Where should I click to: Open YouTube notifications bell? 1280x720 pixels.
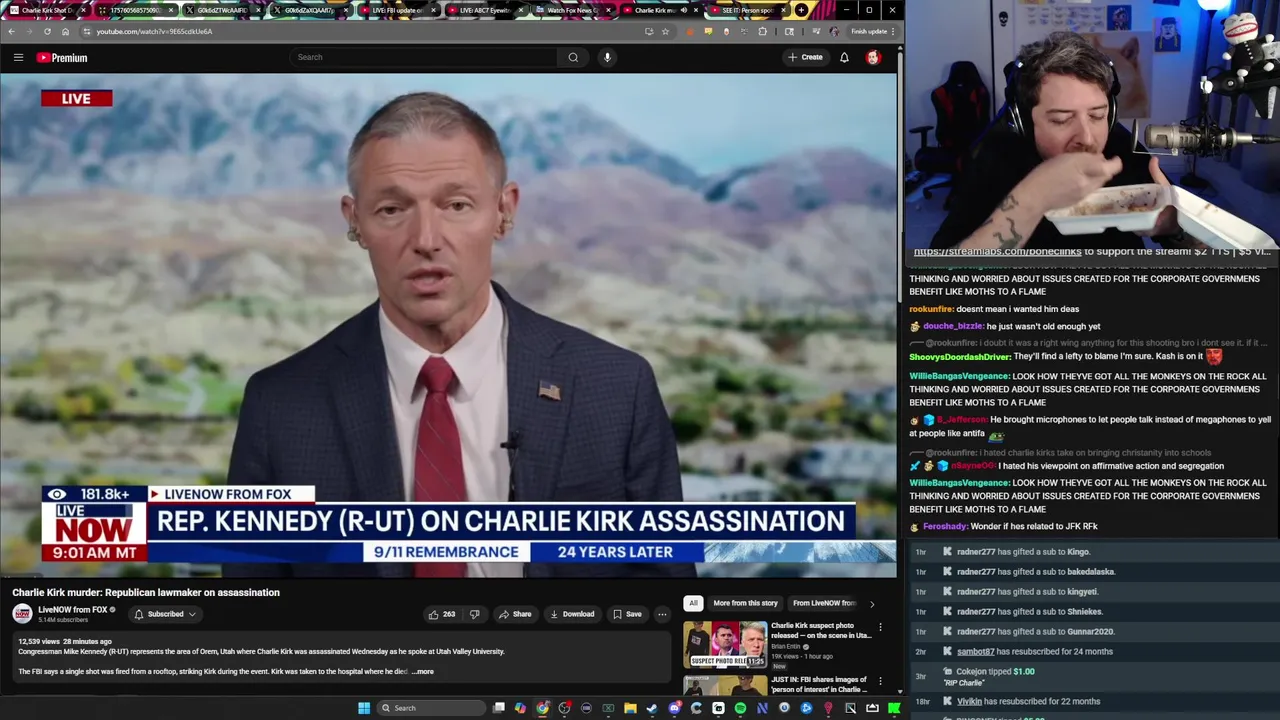pyautogui.click(x=844, y=57)
